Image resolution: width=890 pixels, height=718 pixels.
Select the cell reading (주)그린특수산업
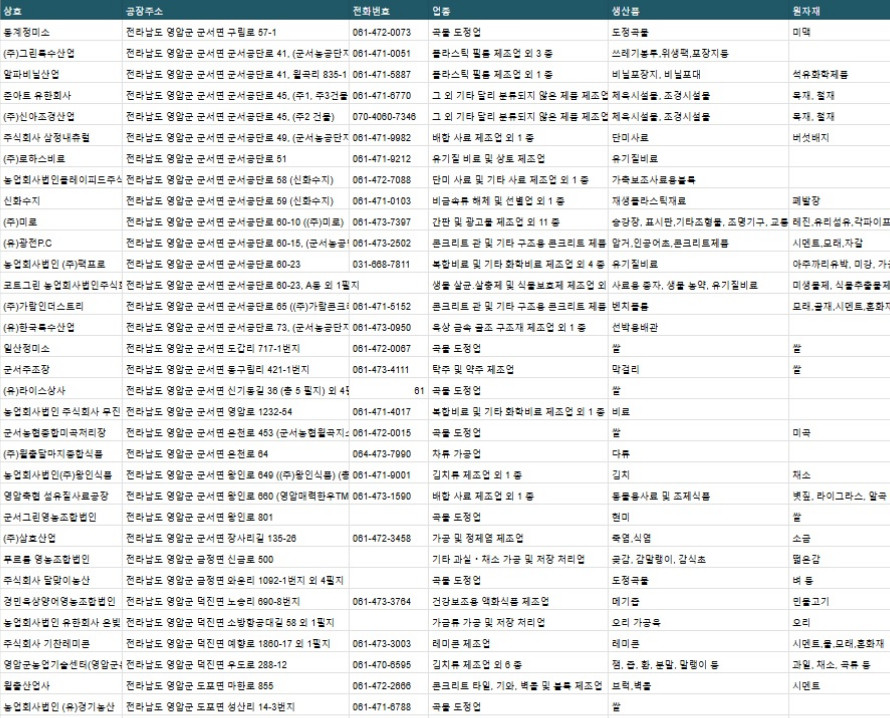point(61,53)
